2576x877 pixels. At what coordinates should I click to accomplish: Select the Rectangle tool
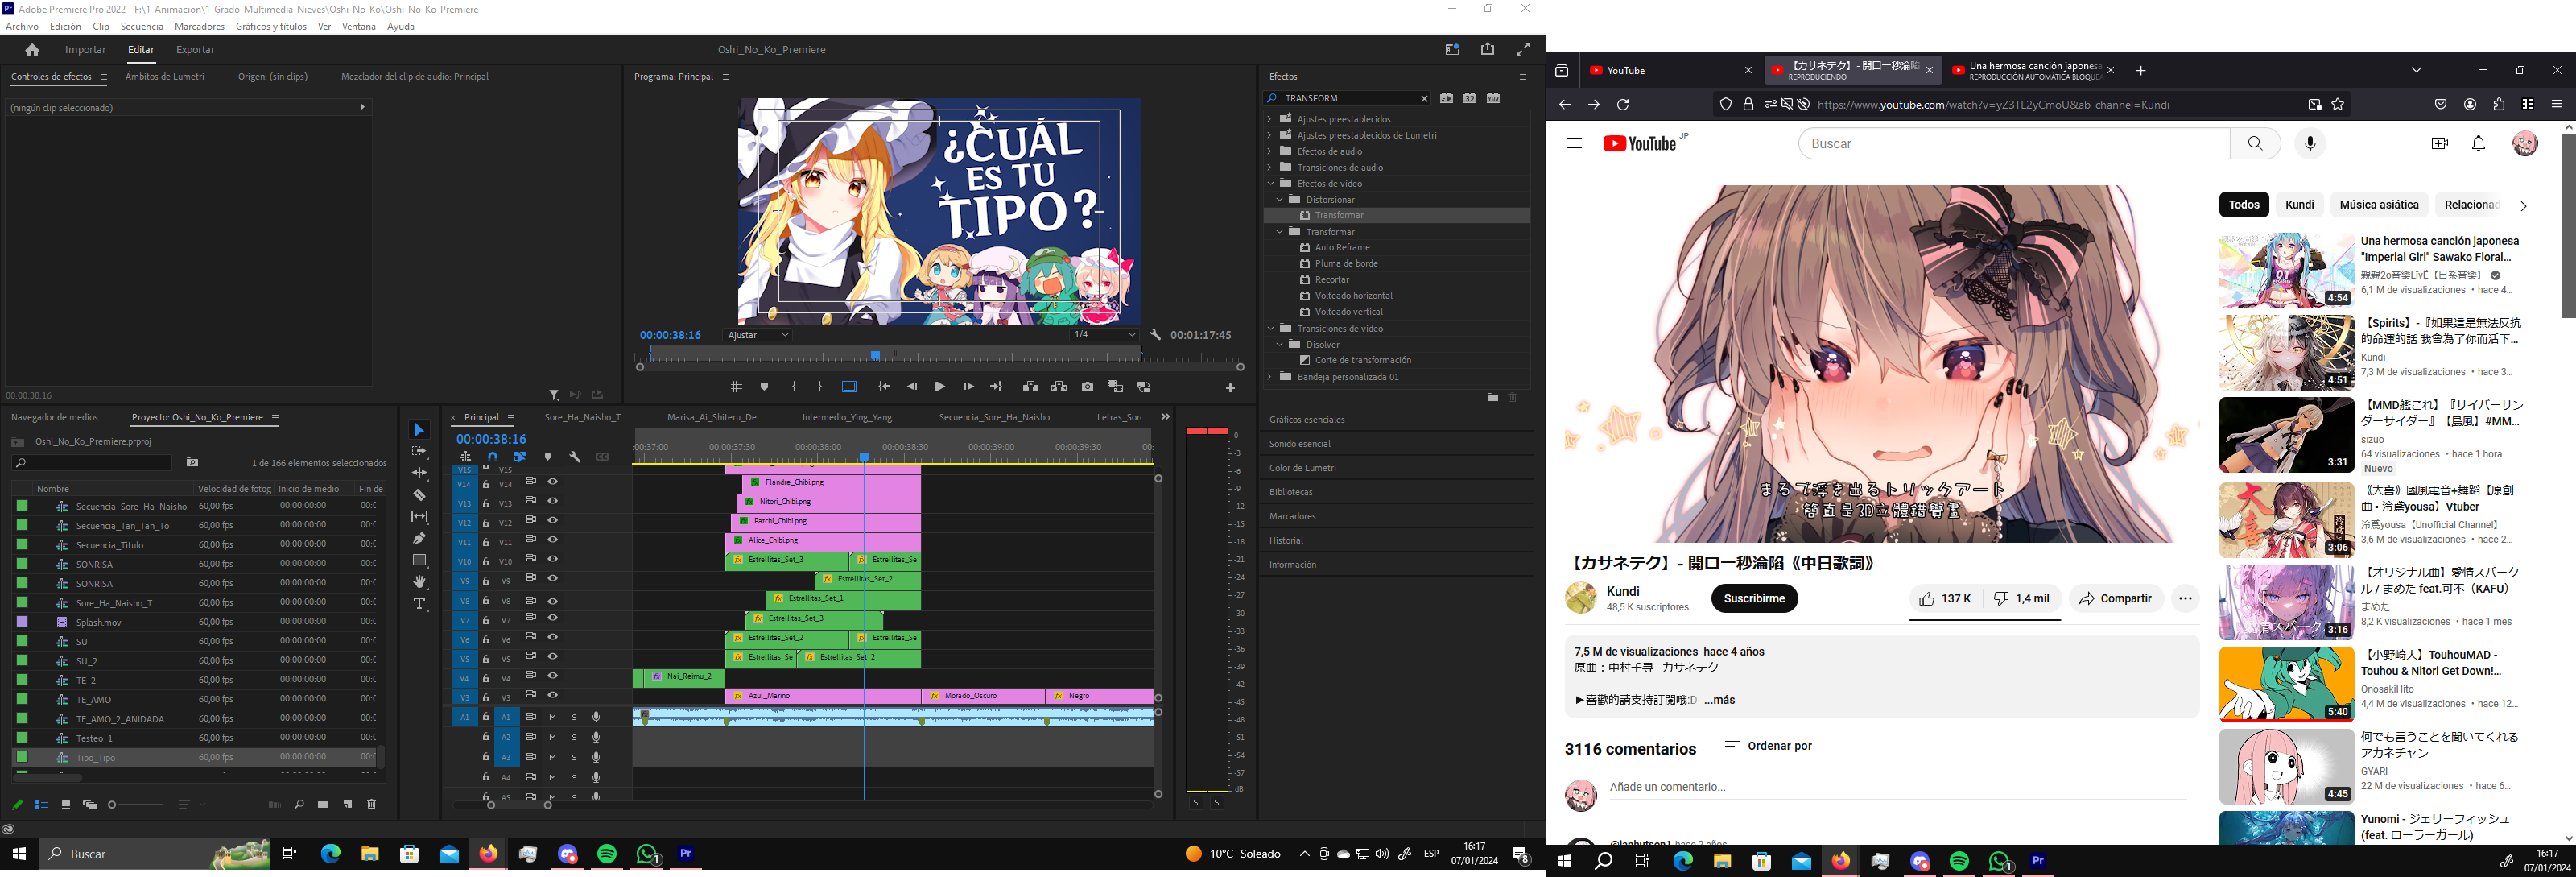420,560
